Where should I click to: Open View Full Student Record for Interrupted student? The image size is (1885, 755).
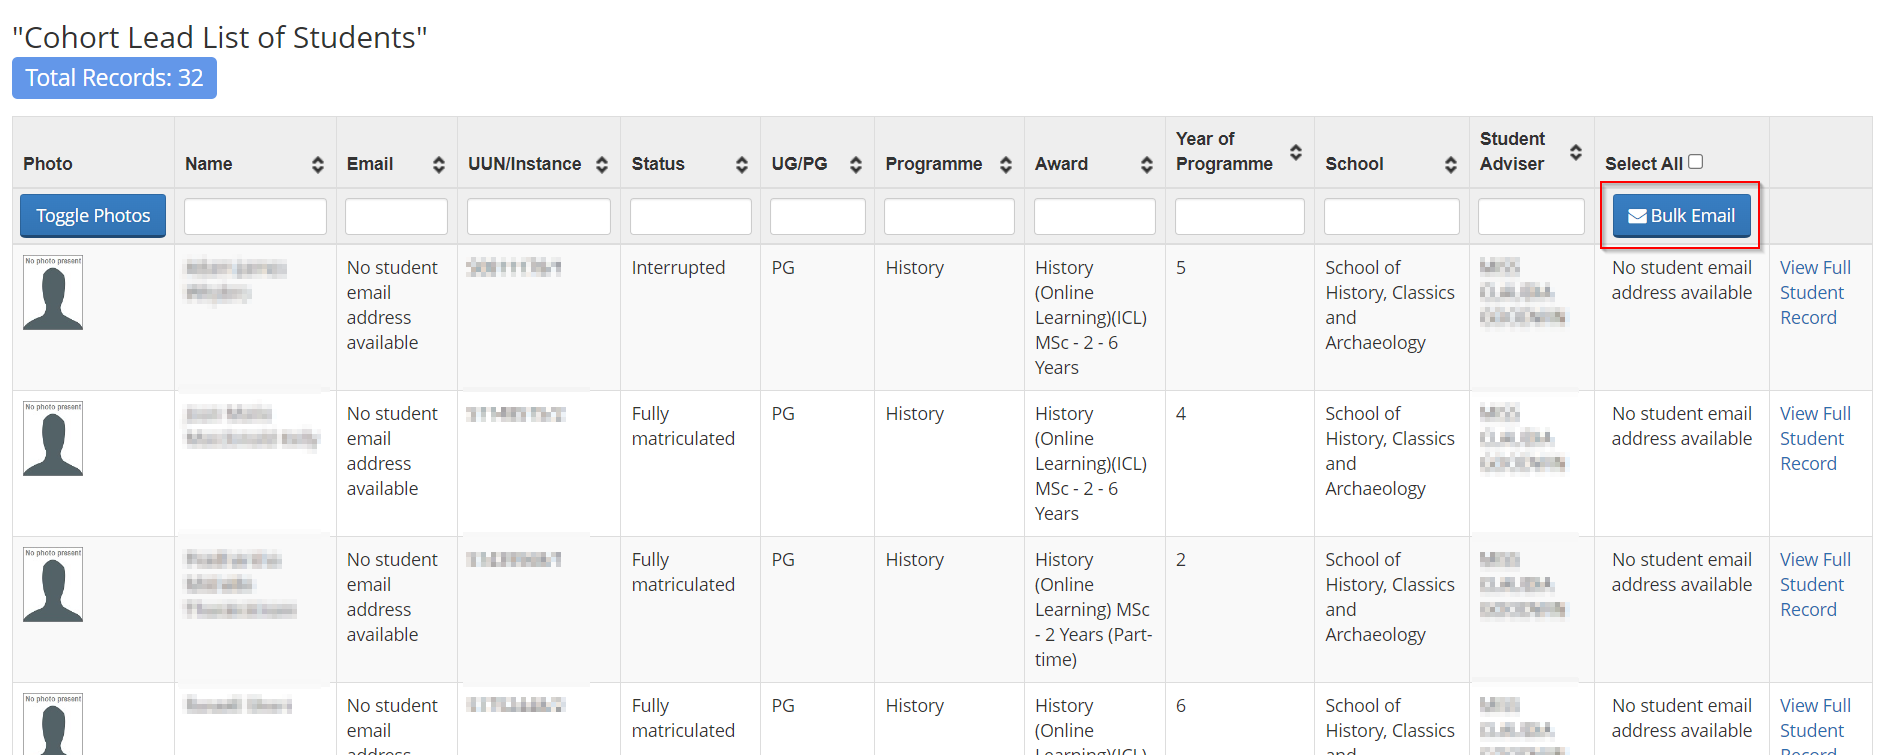(1815, 293)
